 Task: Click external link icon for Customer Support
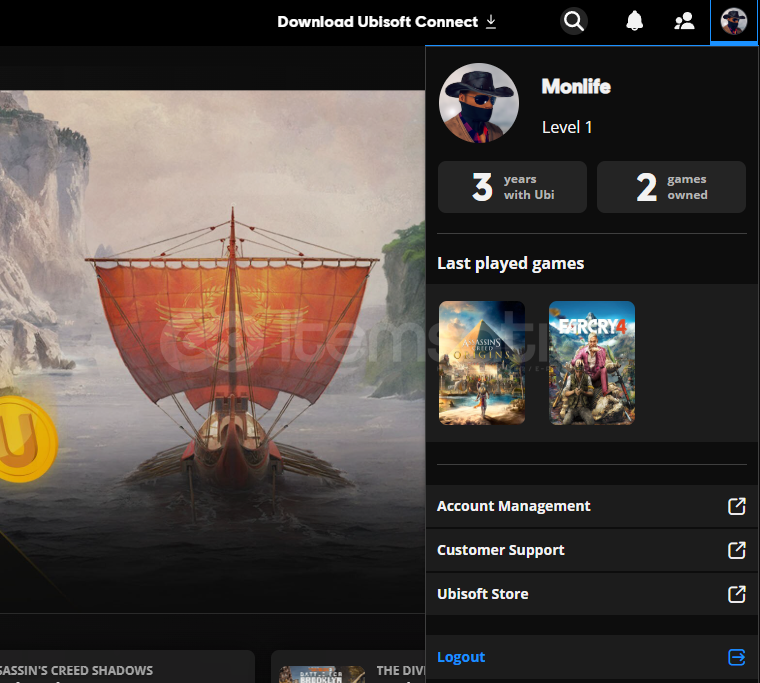click(x=737, y=550)
